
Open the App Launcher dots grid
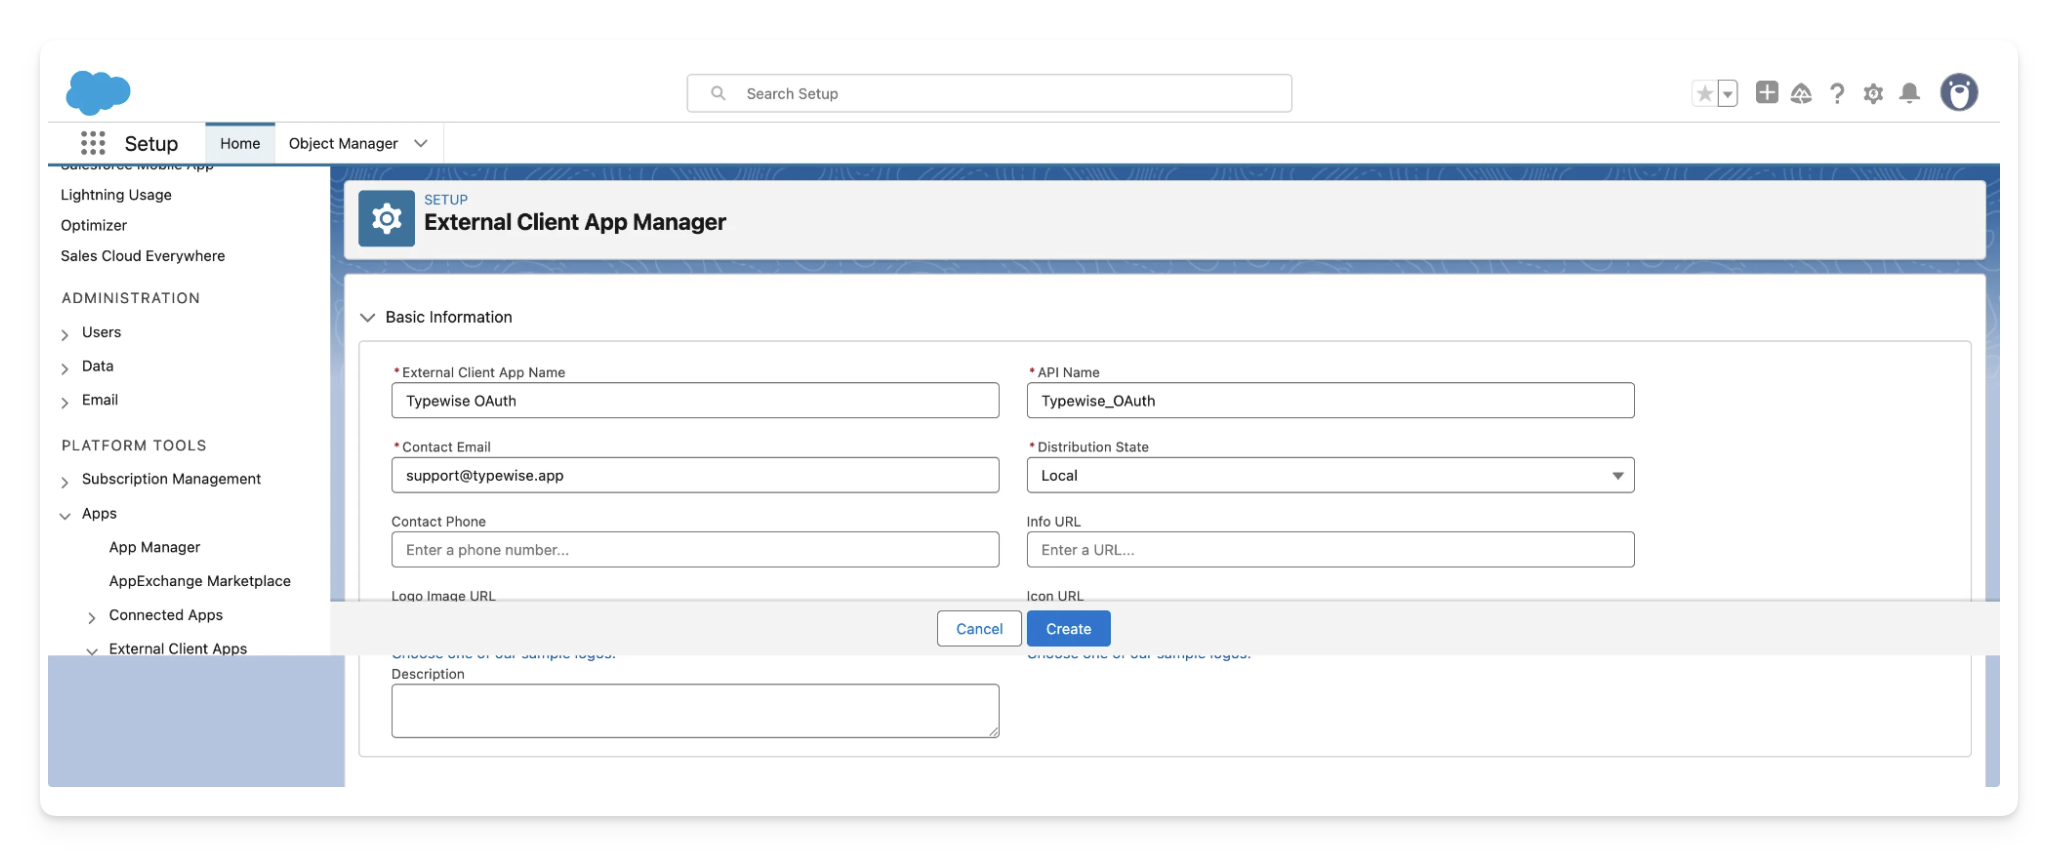pos(93,143)
